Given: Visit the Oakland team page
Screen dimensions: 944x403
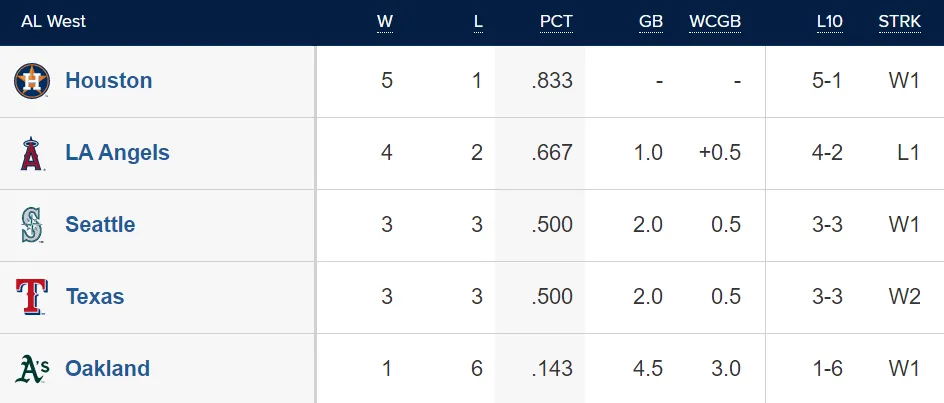Looking at the screenshot, I should point(107,369).
